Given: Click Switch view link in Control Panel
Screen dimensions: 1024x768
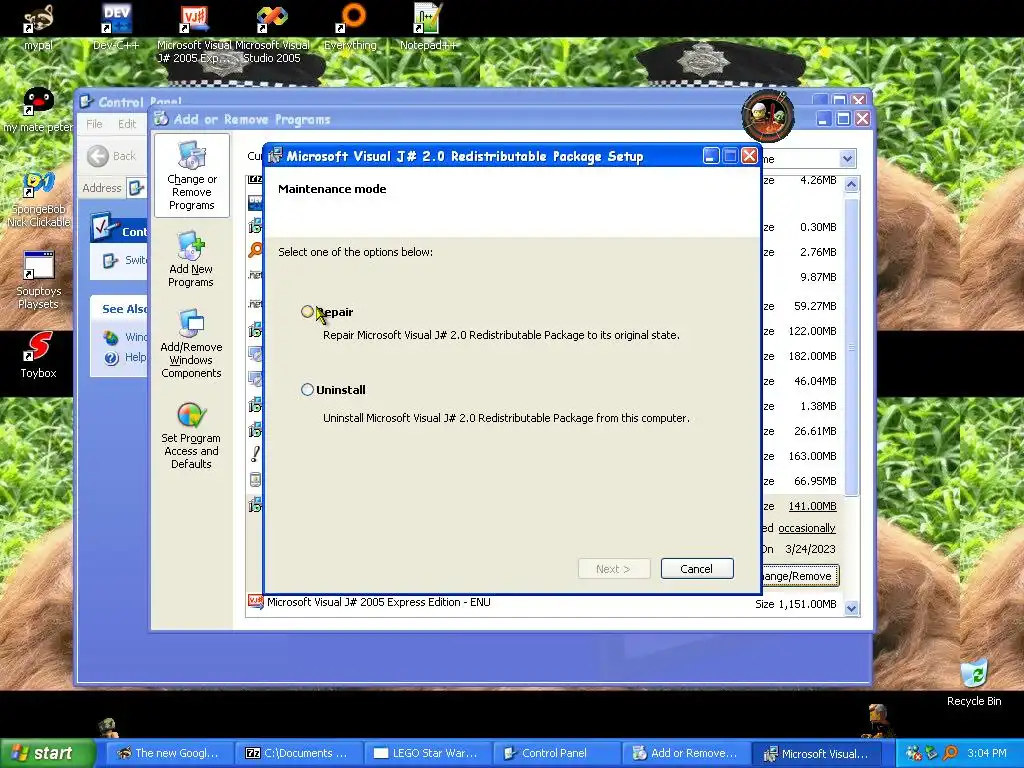Looking at the screenshot, I should click(x=135, y=260).
